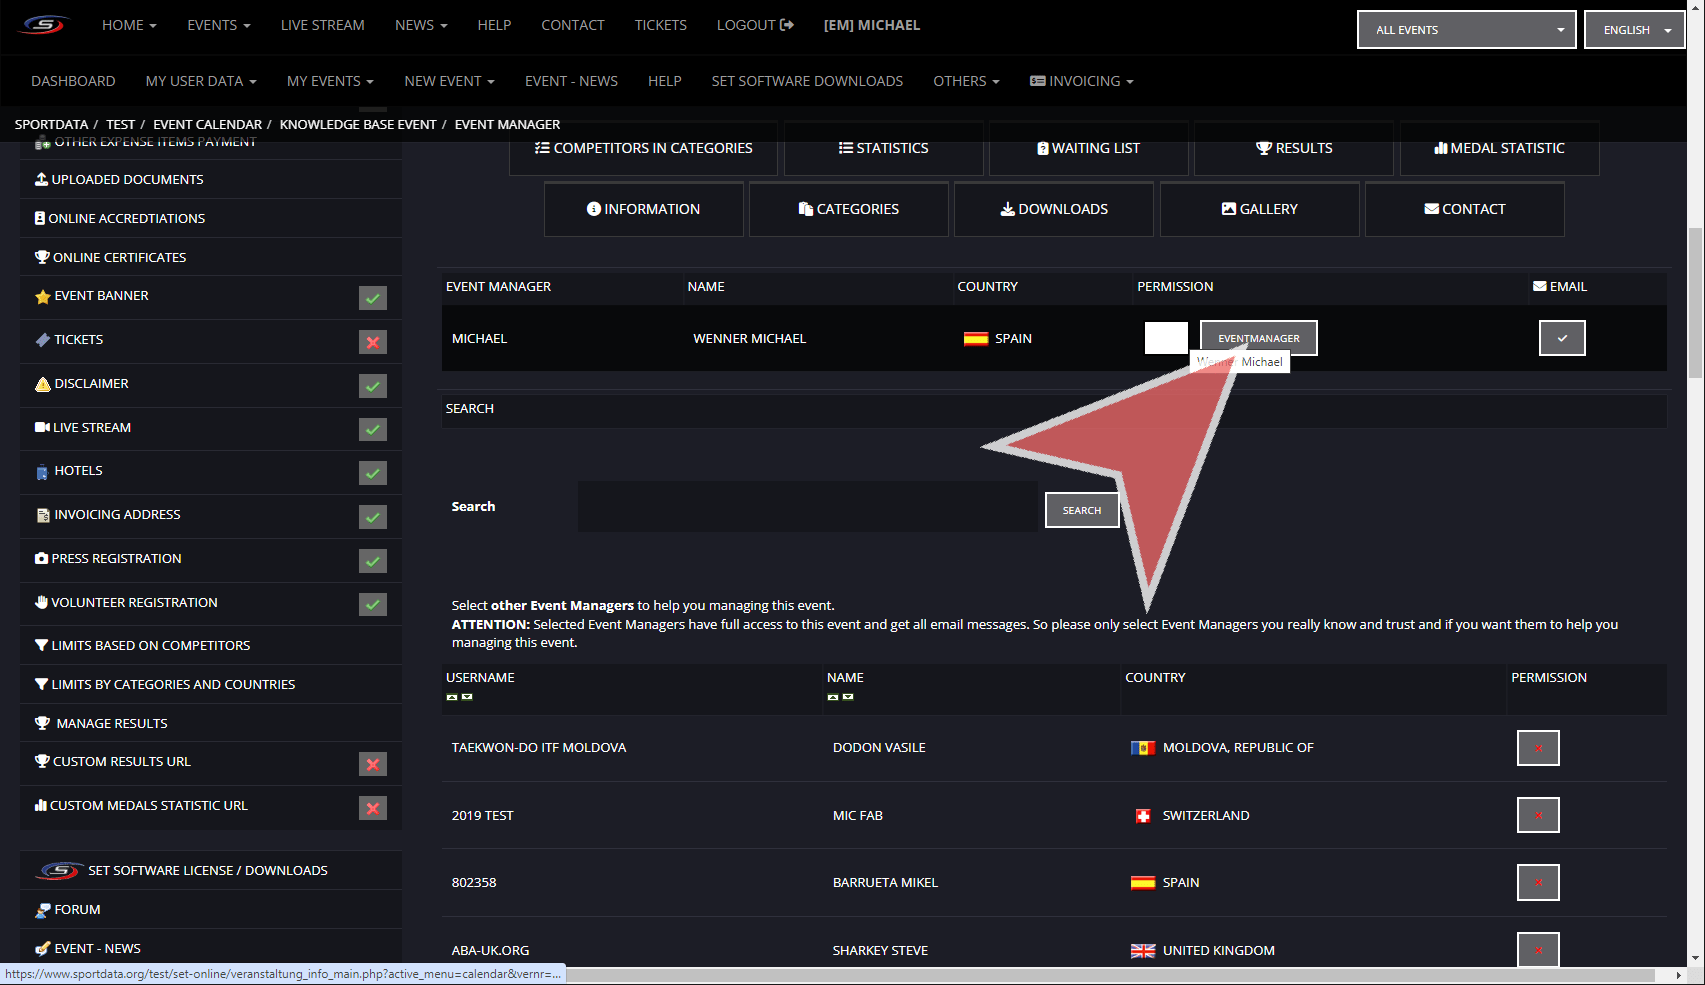Open Medal Statistic chart button
This screenshot has width=1705, height=985.
click(x=1499, y=148)
